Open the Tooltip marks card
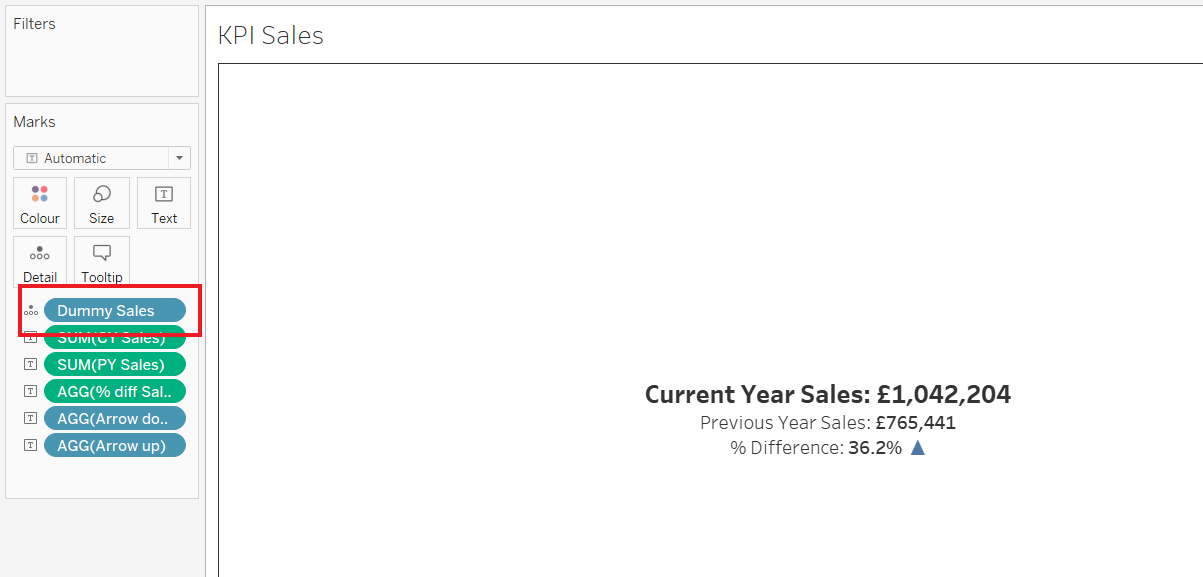The image size is (1203, 577). pos(102,262)
